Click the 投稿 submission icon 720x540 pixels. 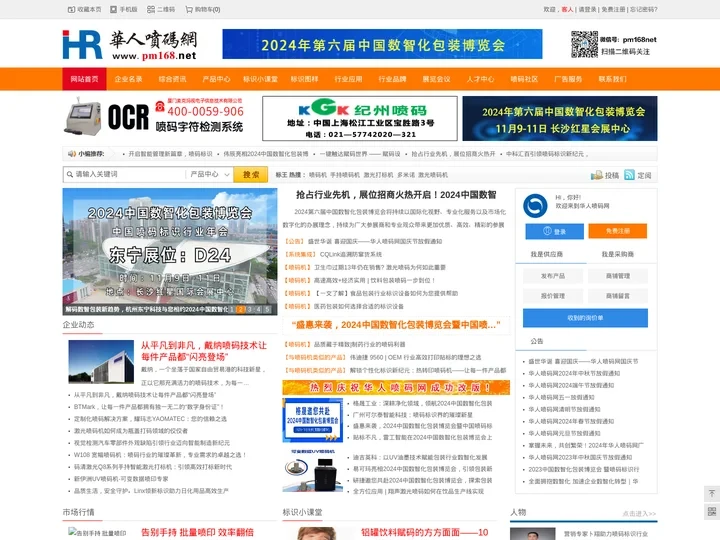tap(596, 175)
